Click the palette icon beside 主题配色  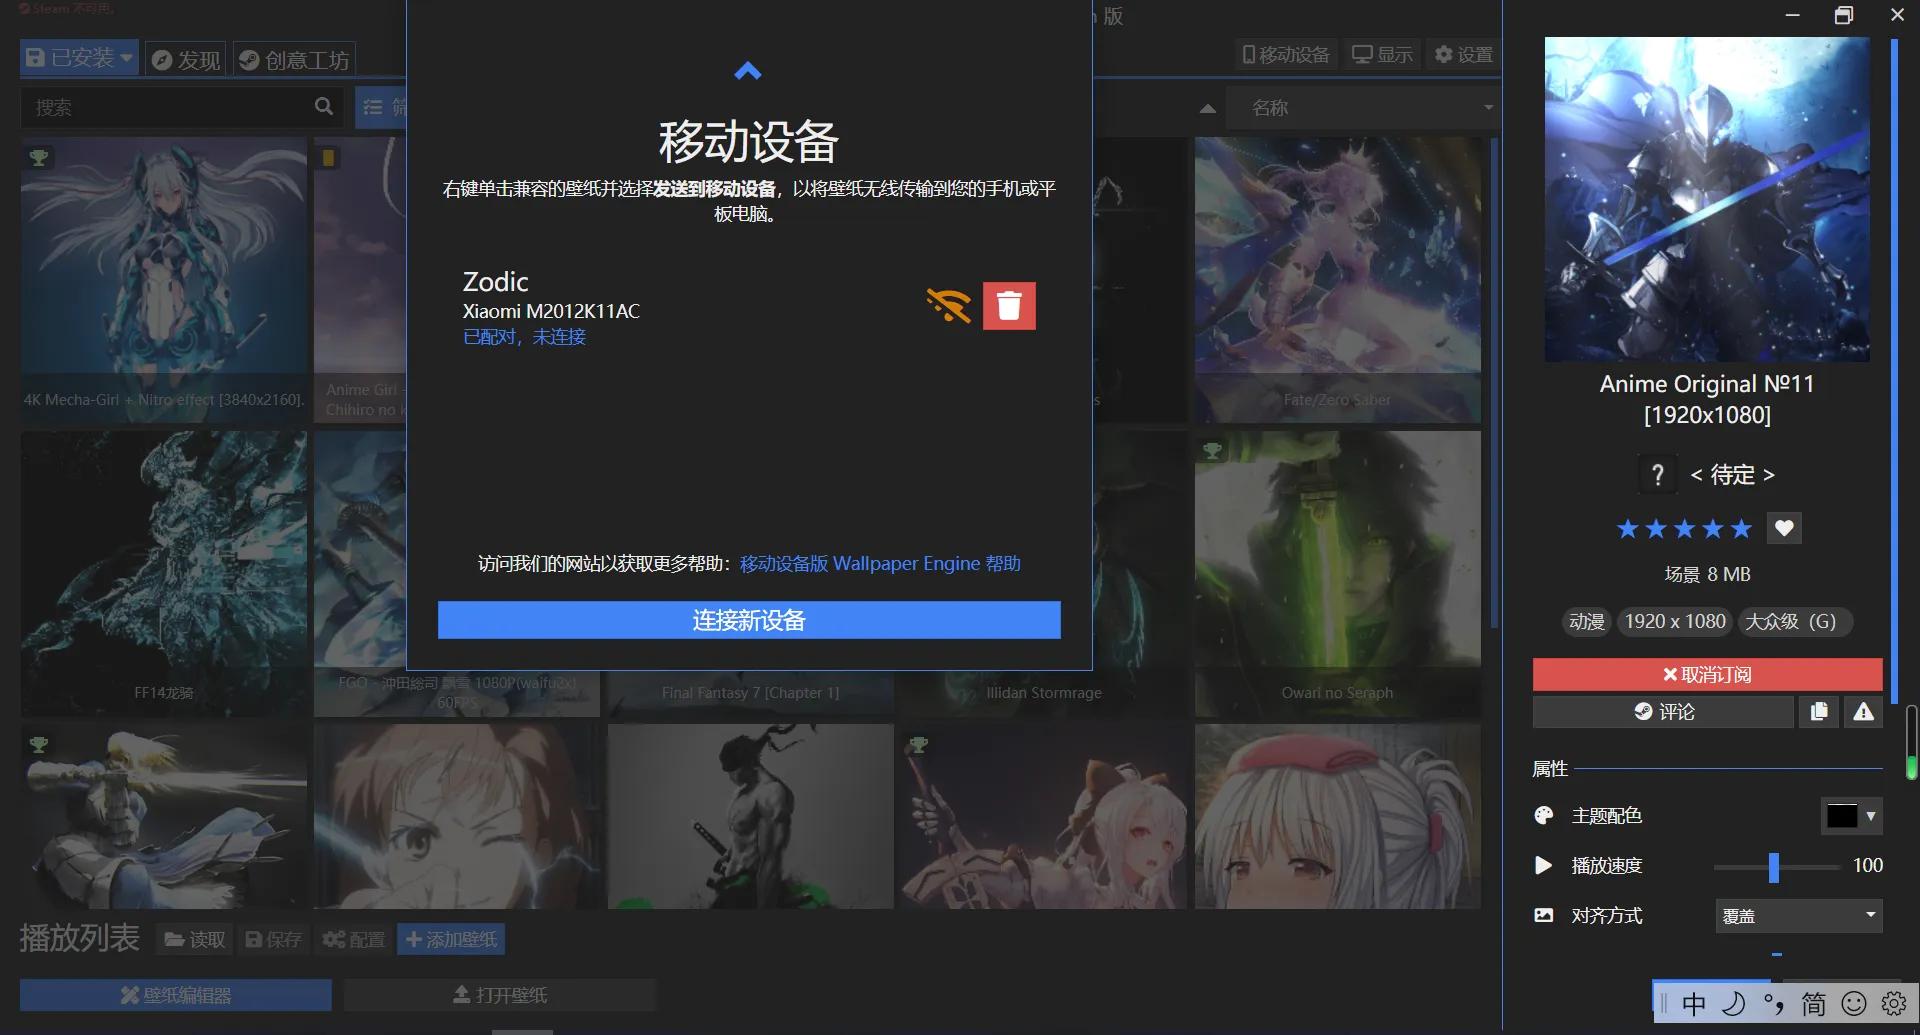(1544, 815)
